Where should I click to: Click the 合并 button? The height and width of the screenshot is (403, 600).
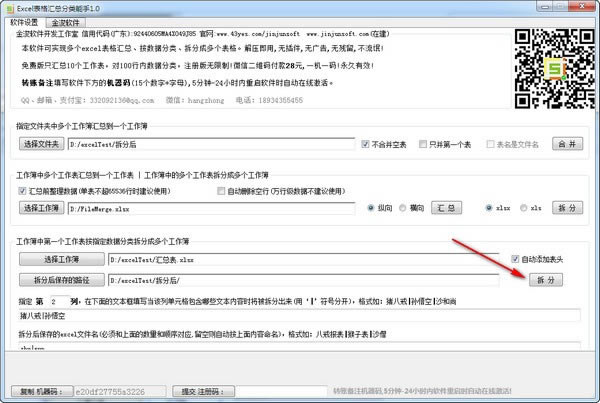click(567, 144)
